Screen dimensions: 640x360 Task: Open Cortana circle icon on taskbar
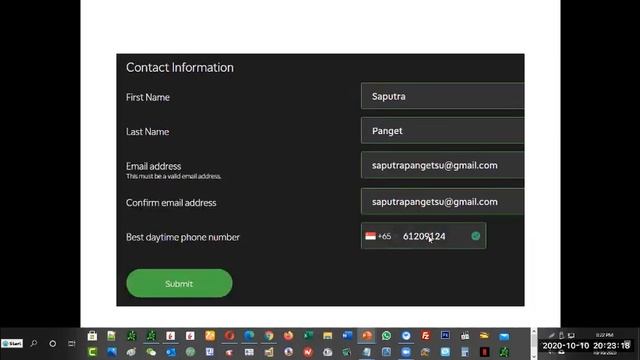(x=53, y=344)
